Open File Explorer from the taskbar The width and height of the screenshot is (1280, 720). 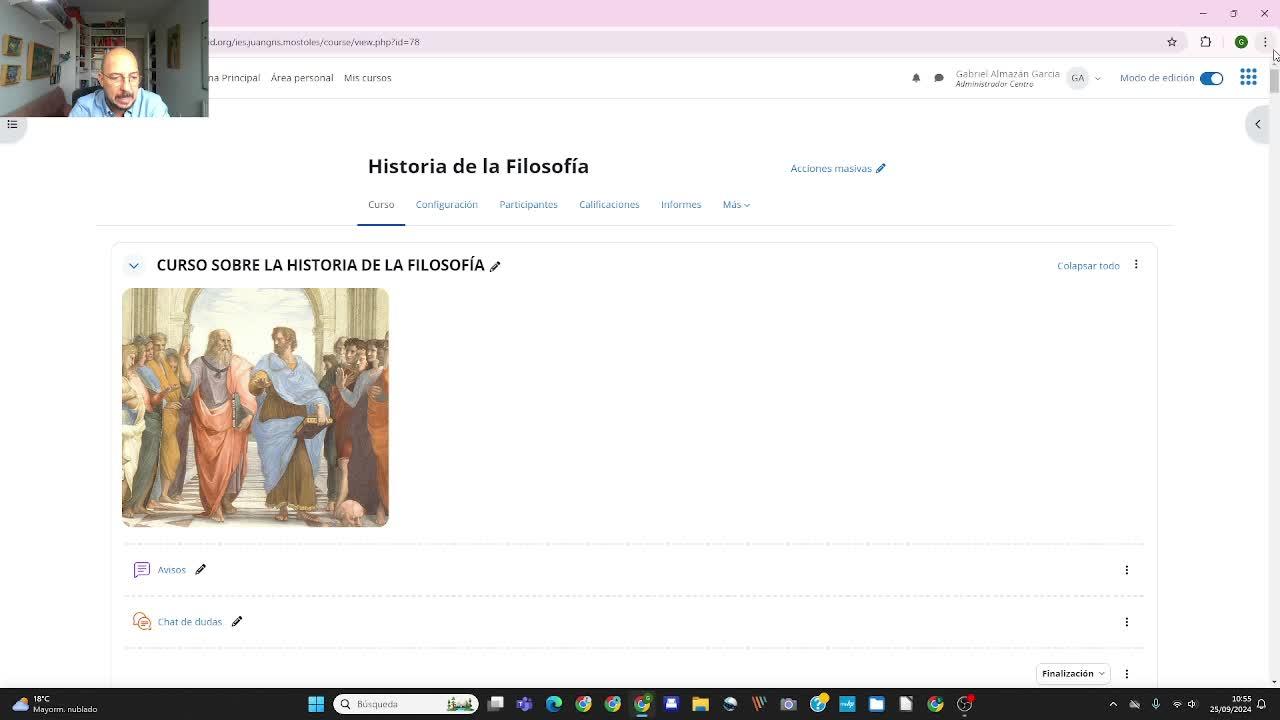pos(700,704)
